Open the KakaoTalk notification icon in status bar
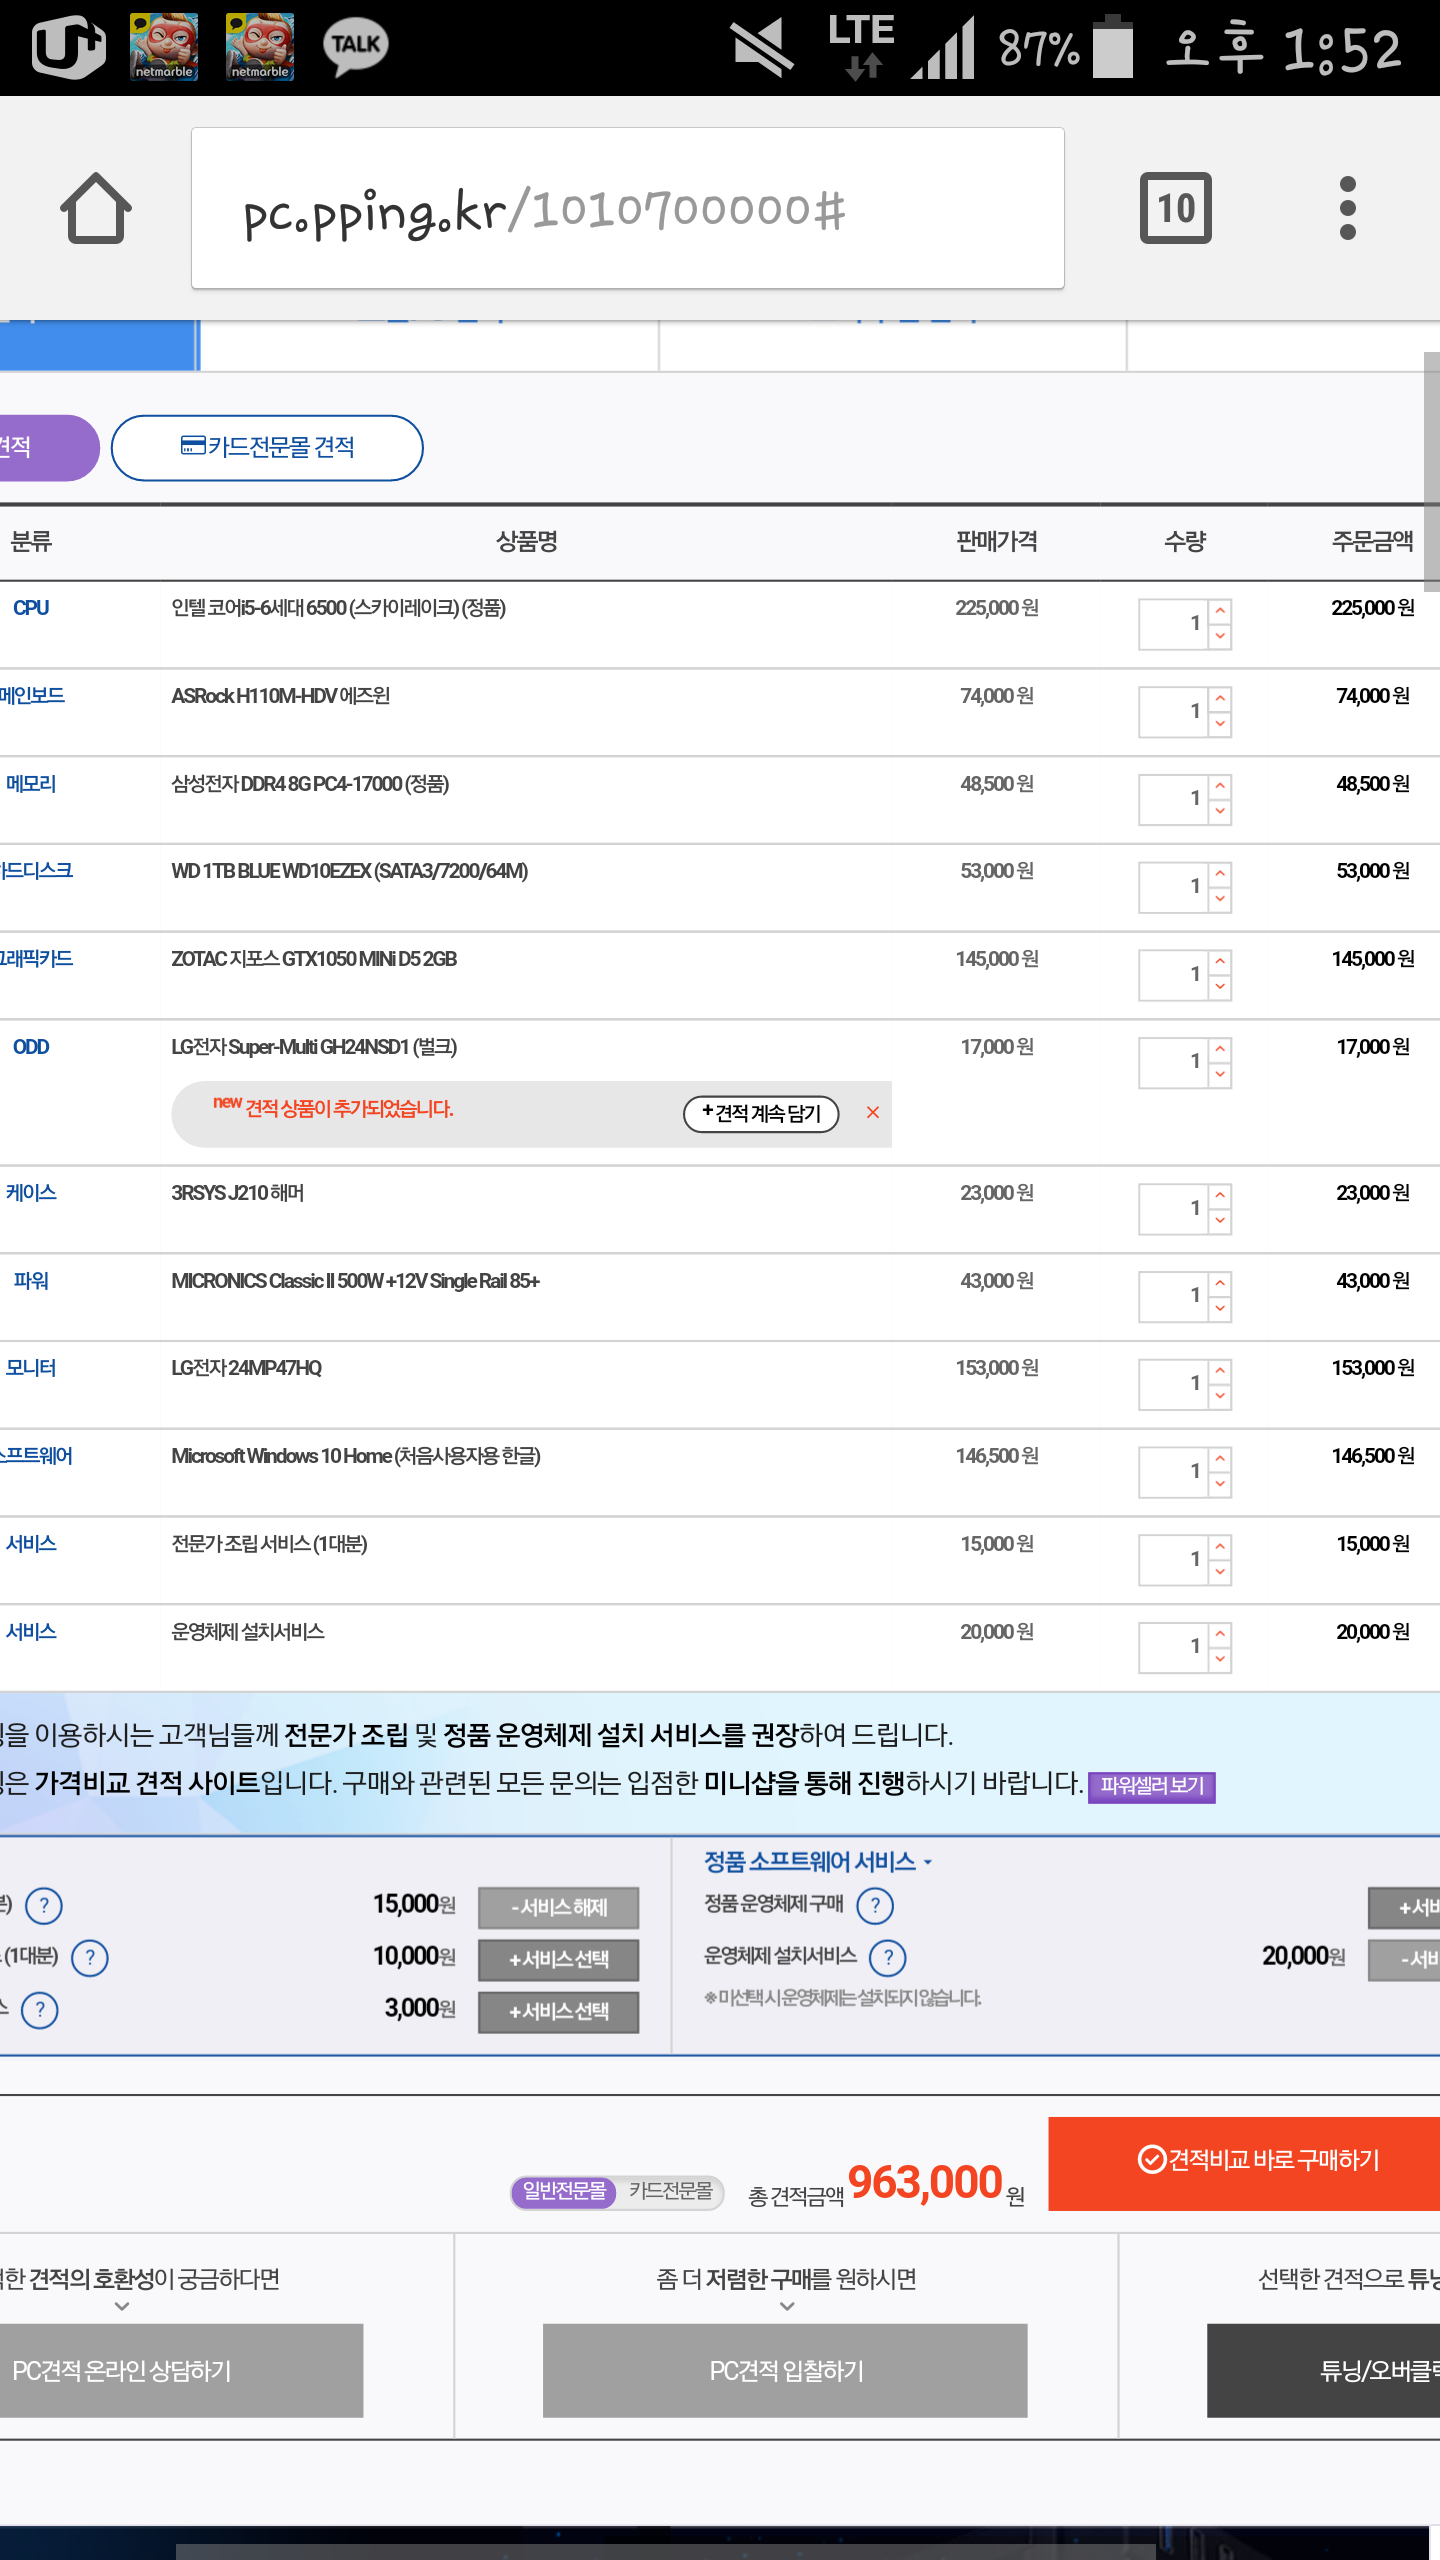This screenshot has height=2560, width=1440. 355,46
